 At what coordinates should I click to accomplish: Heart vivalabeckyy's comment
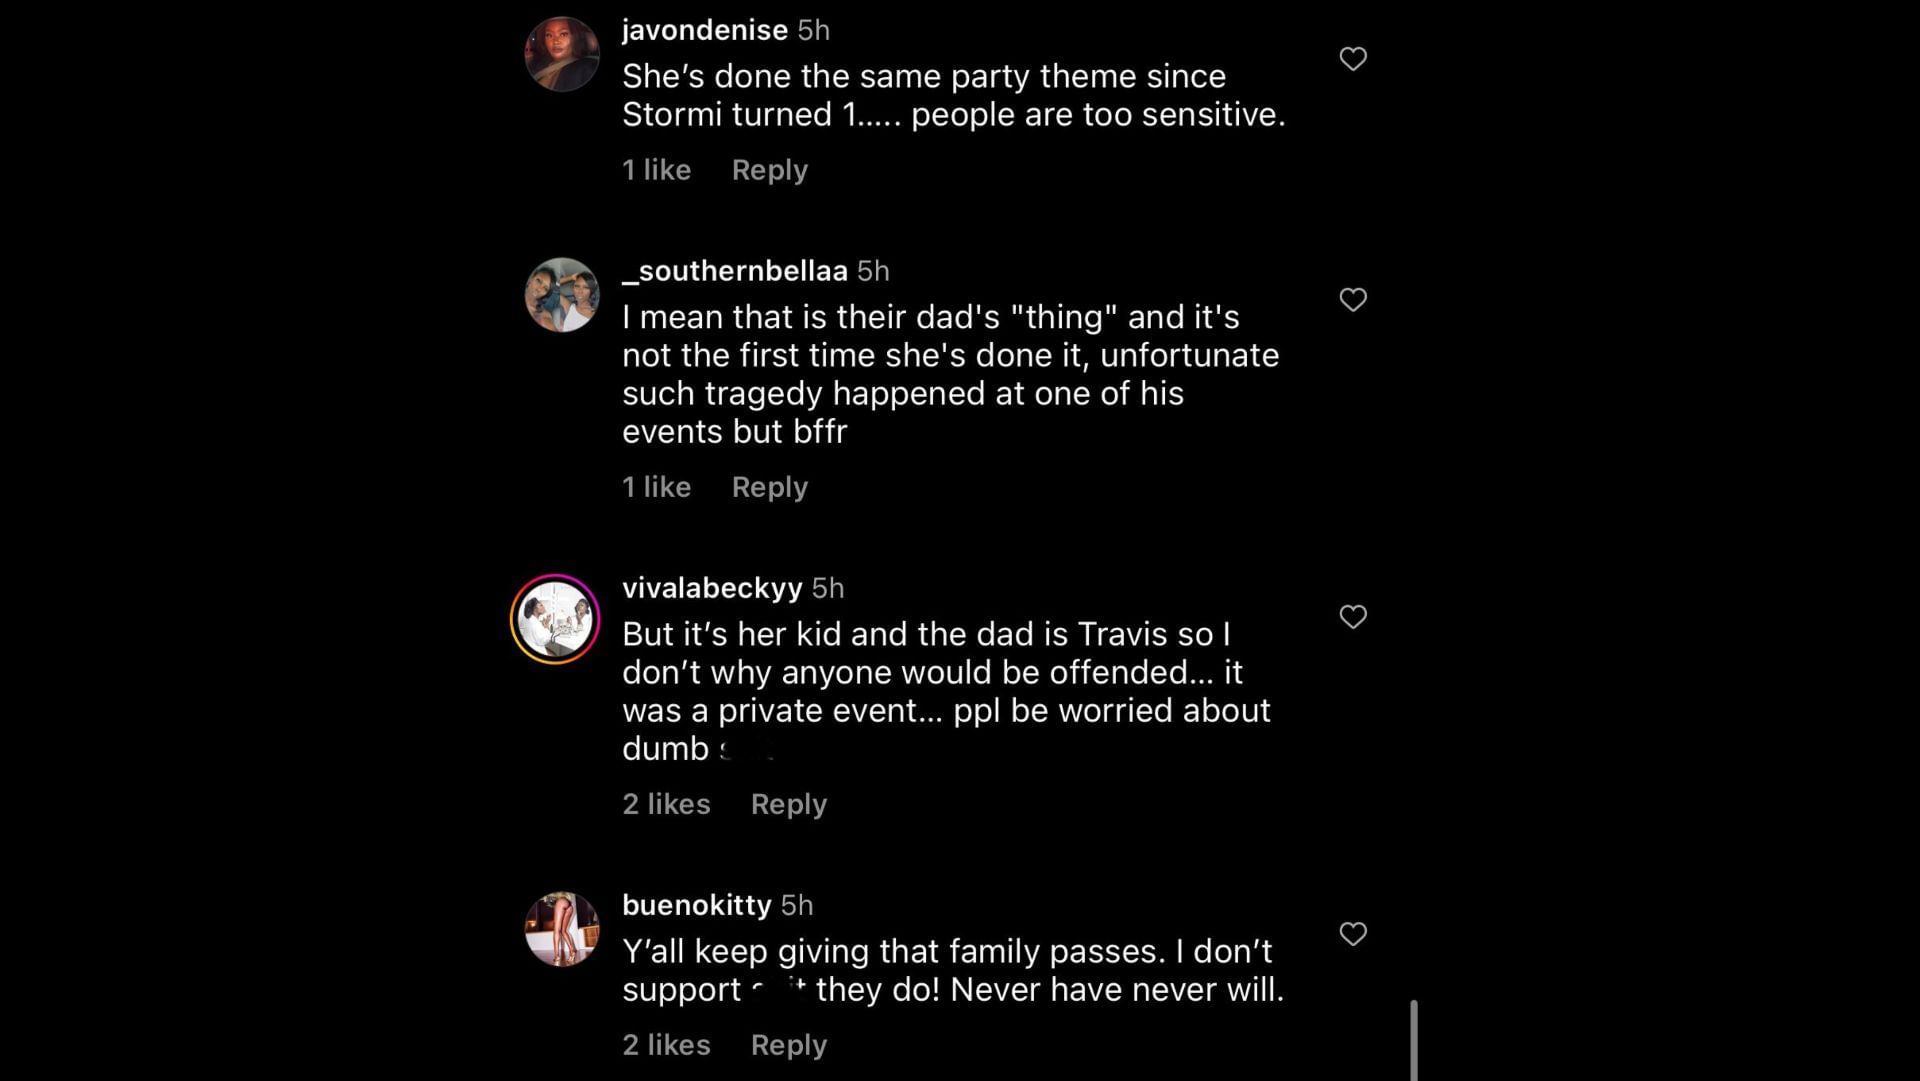(x=1353, y=617)
